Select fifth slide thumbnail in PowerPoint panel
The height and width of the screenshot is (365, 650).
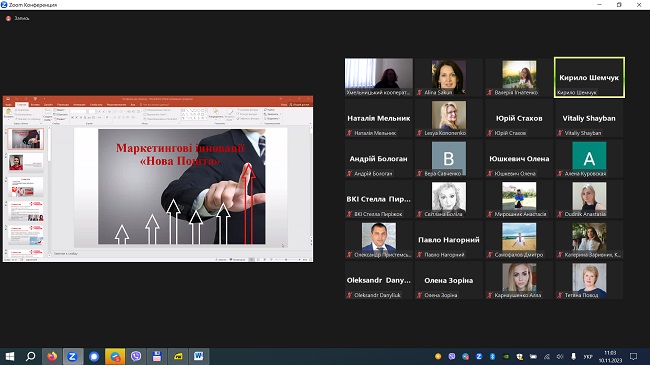pos(26,235)
